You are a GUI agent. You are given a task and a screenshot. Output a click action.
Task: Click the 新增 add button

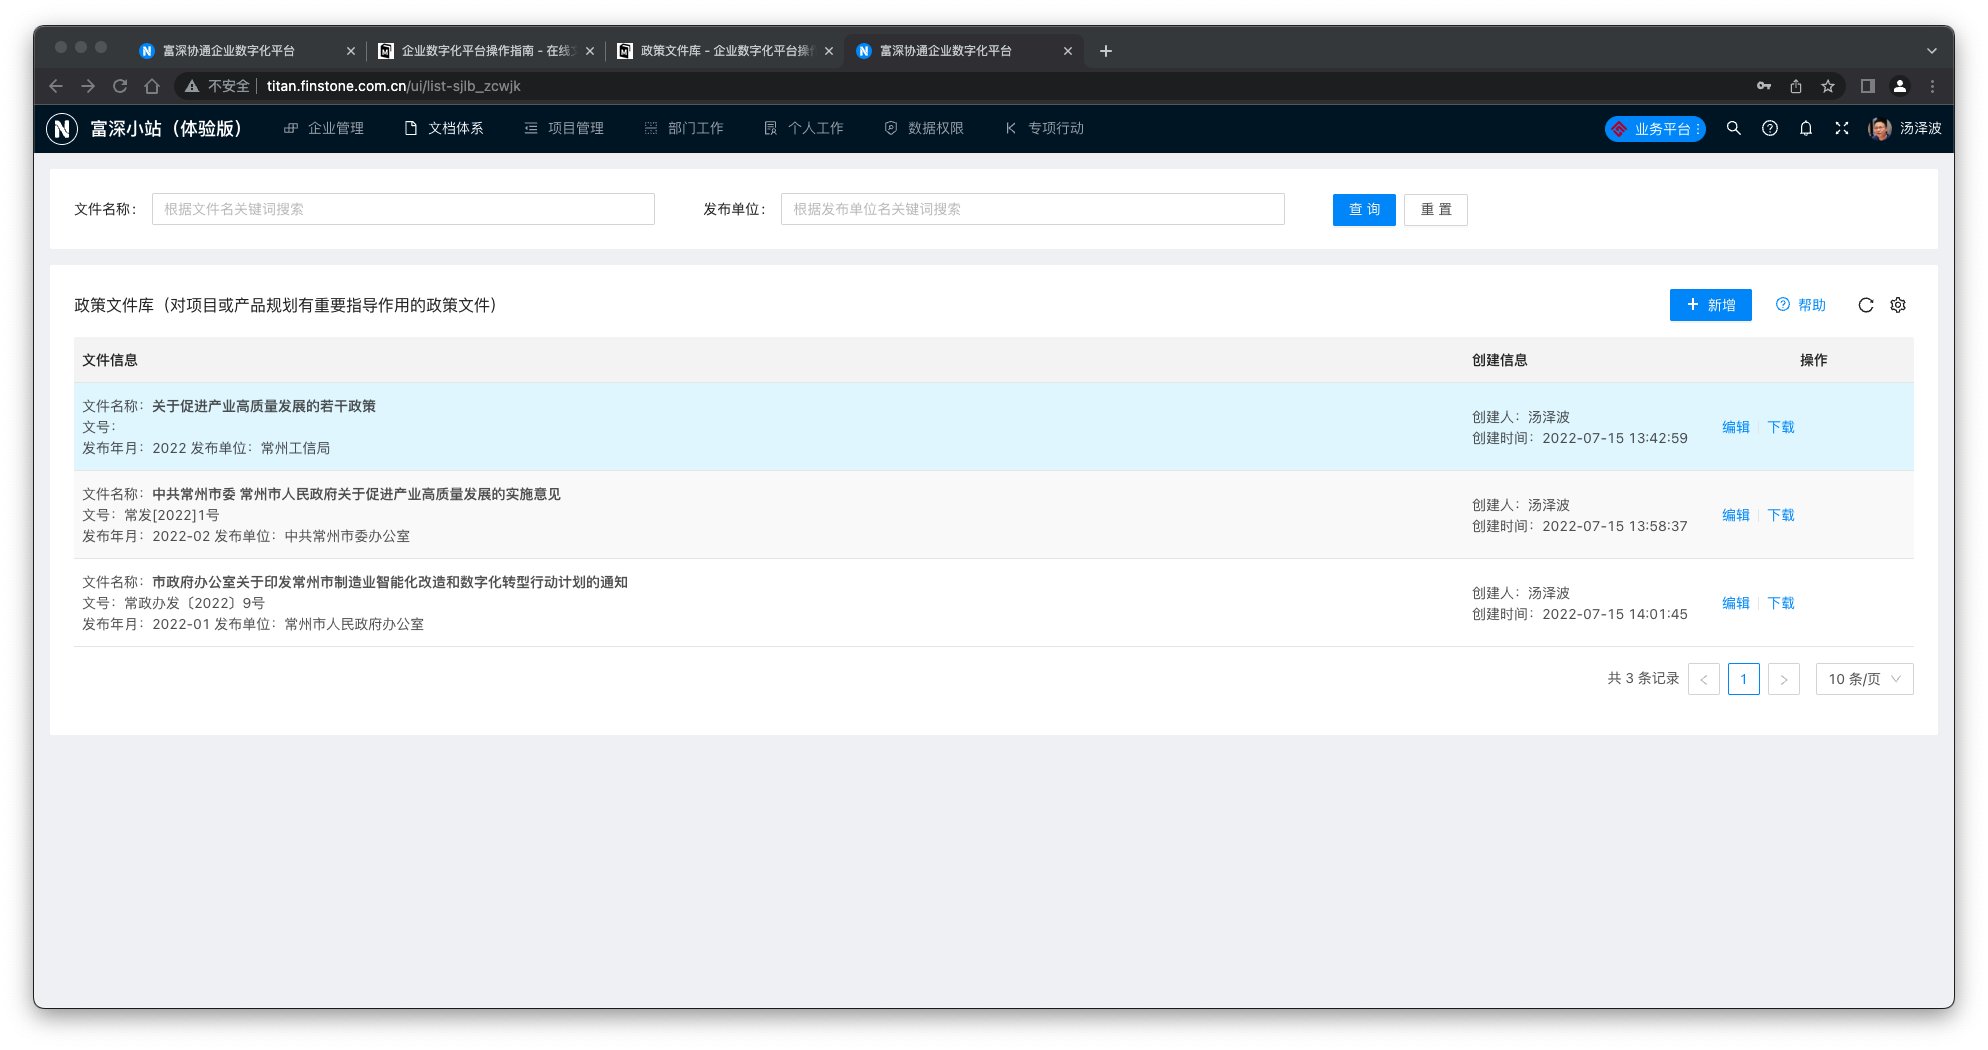1710,305
